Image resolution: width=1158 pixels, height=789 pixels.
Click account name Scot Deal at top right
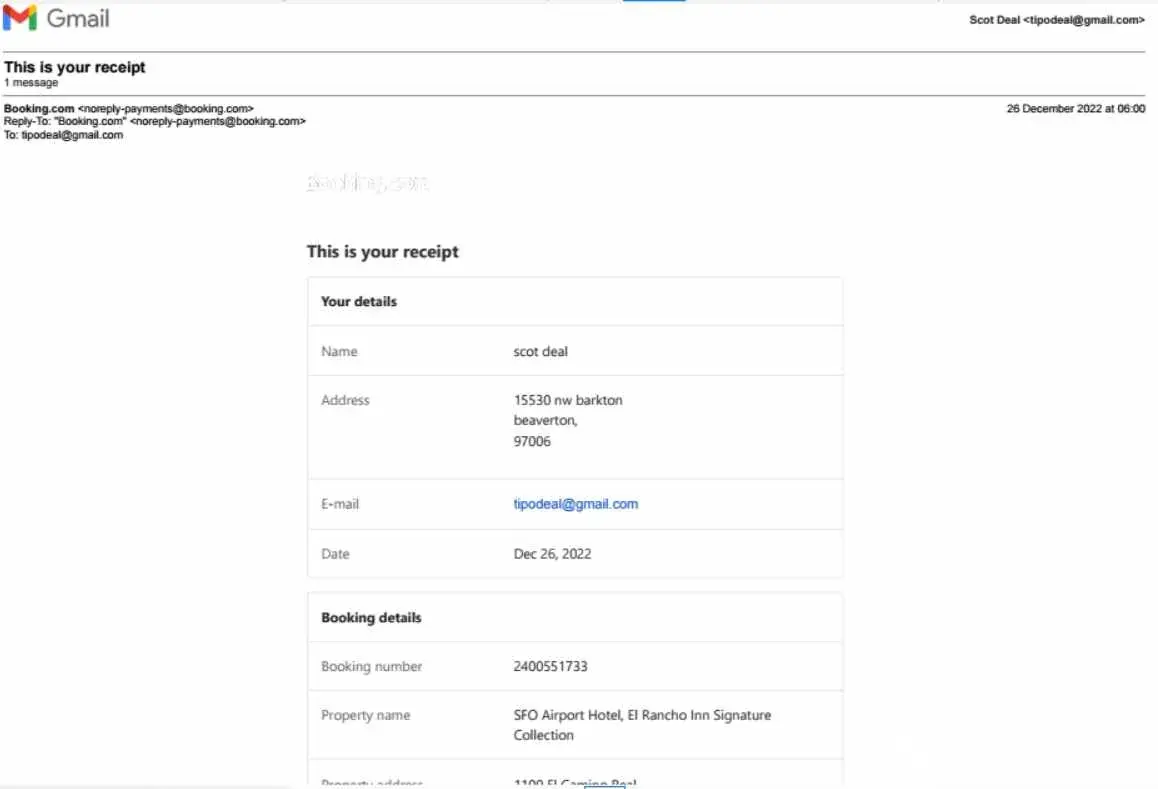coord(1056,20)
